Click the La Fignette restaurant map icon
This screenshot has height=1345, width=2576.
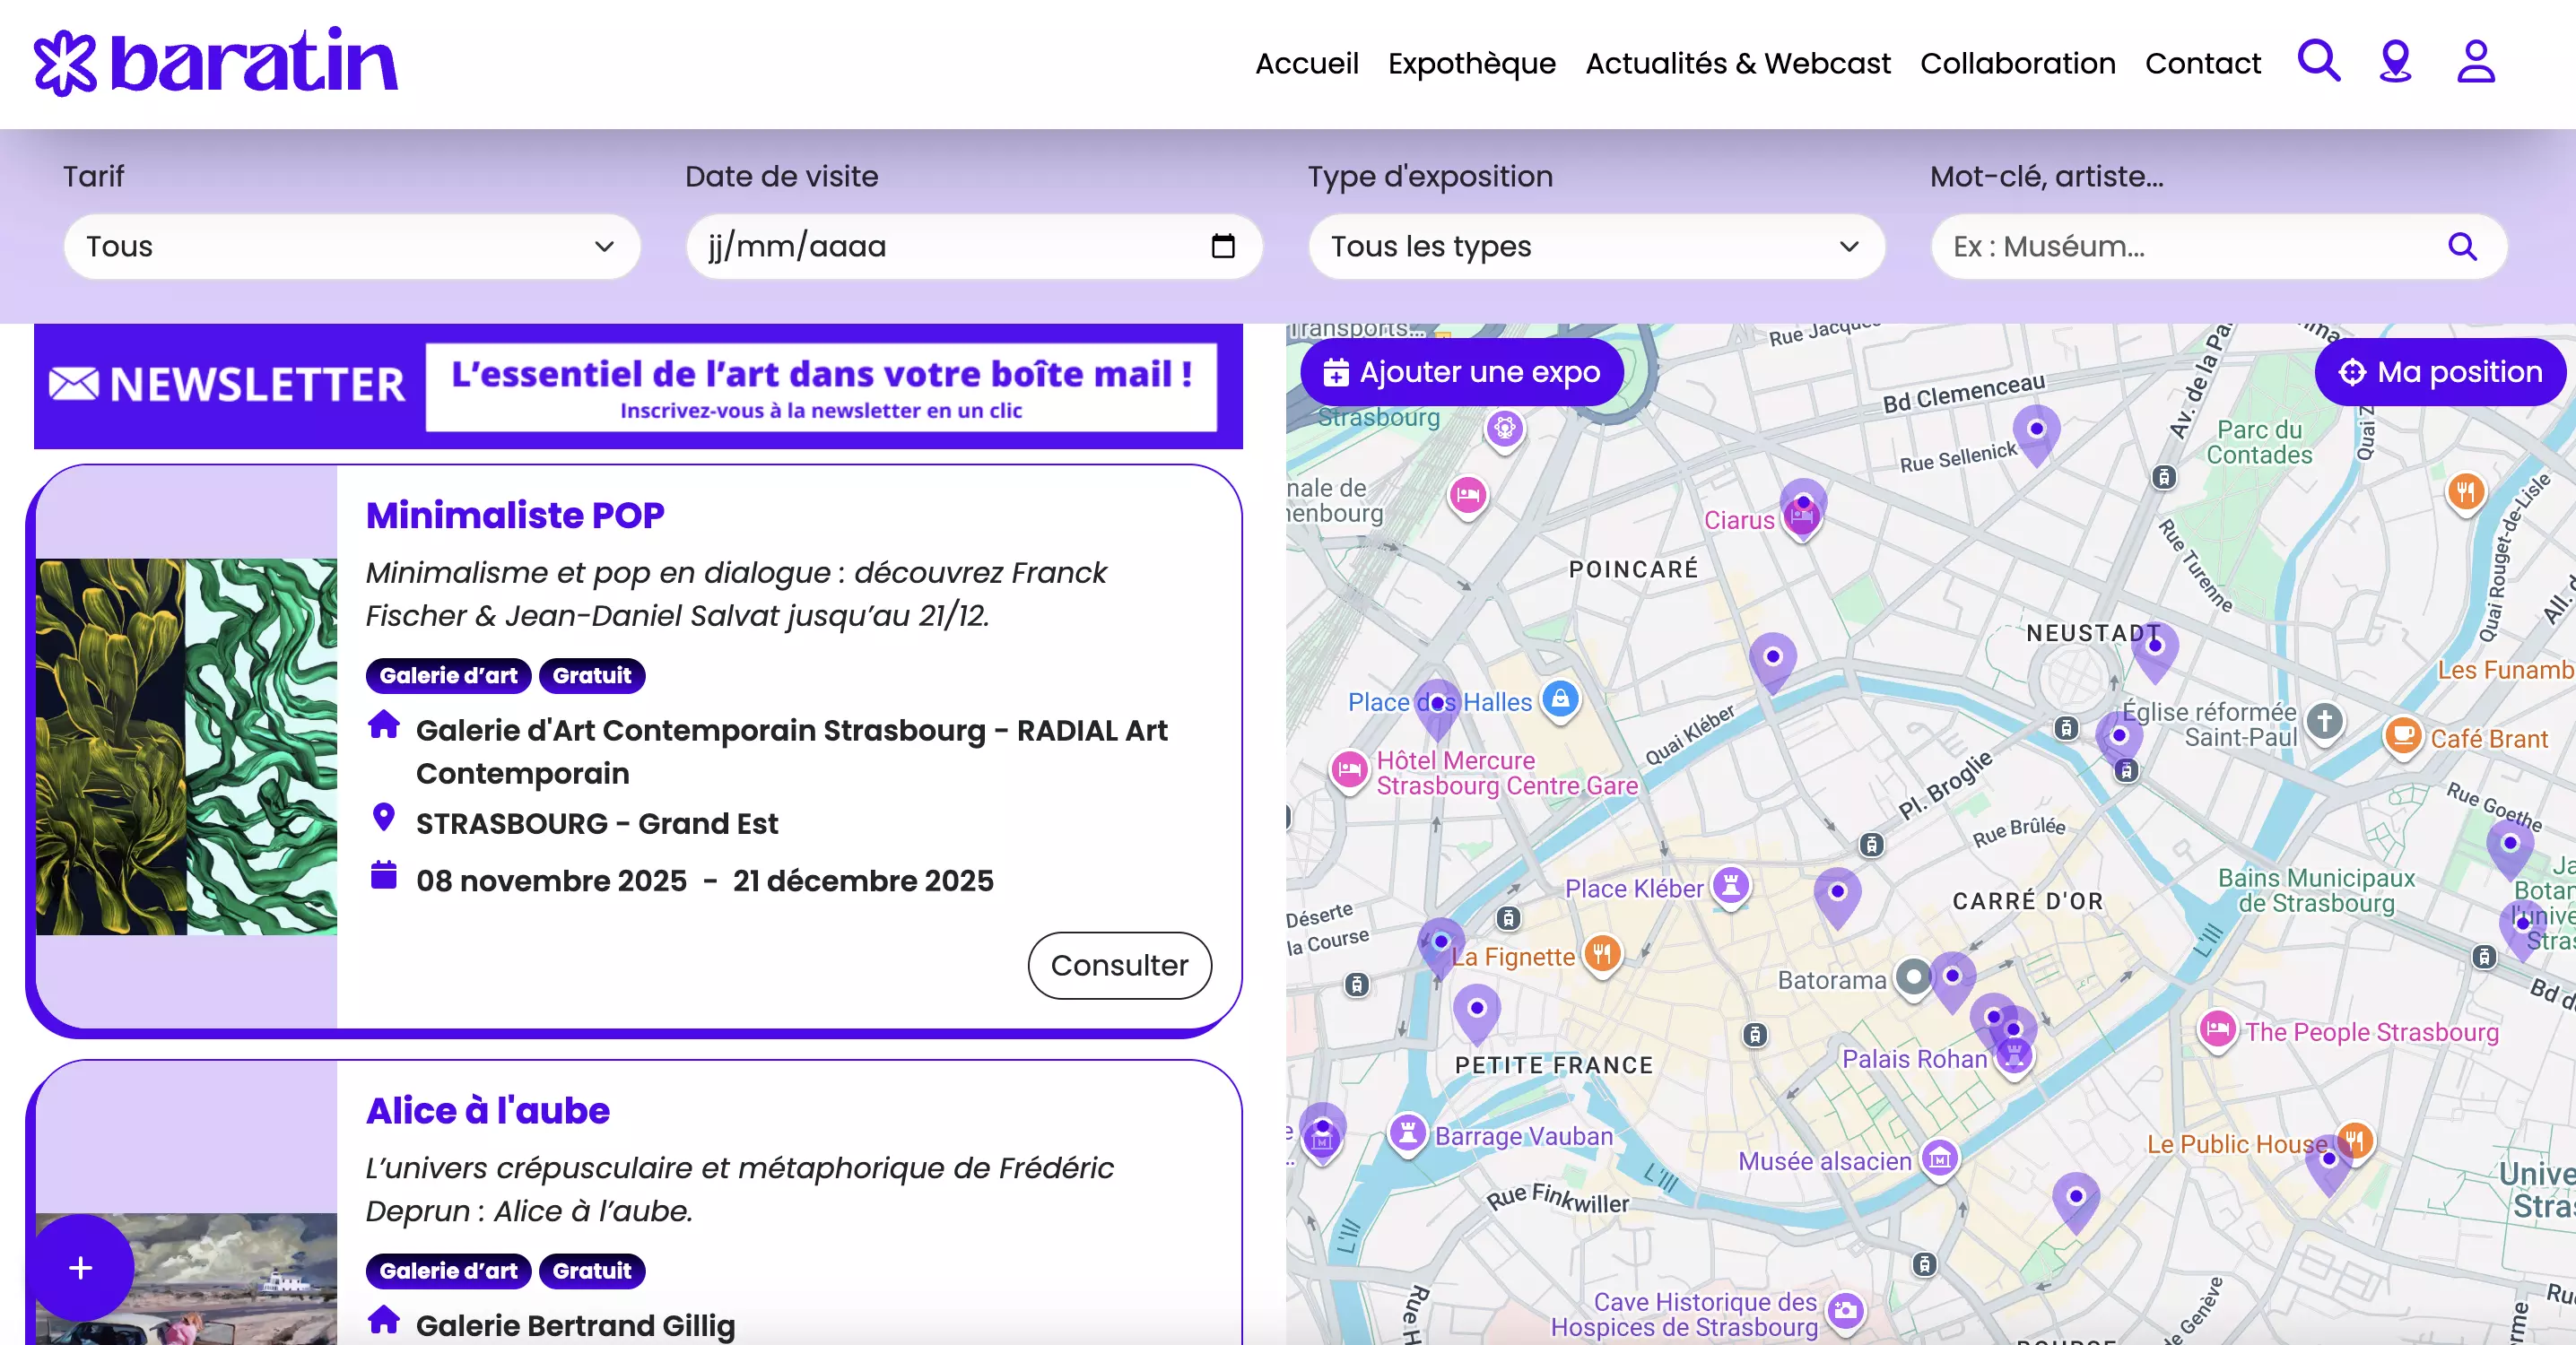point(1602,954)
